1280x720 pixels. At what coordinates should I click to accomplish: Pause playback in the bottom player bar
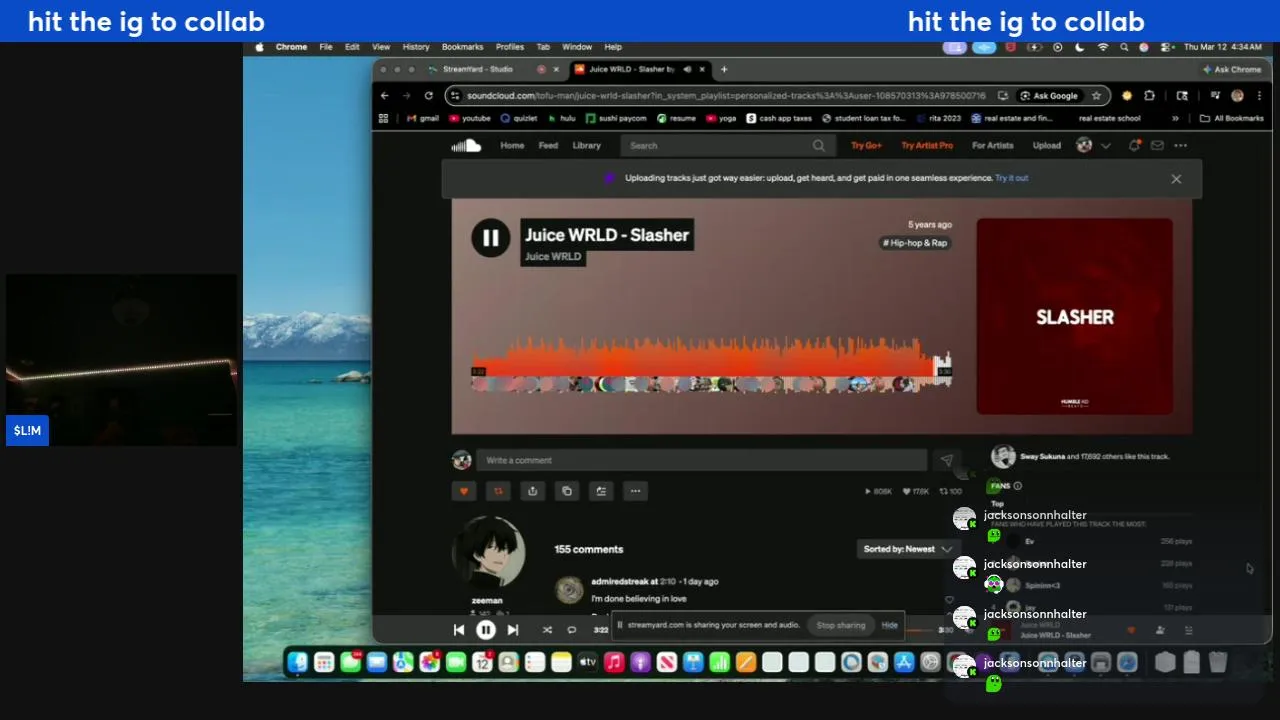pos(486,630)
